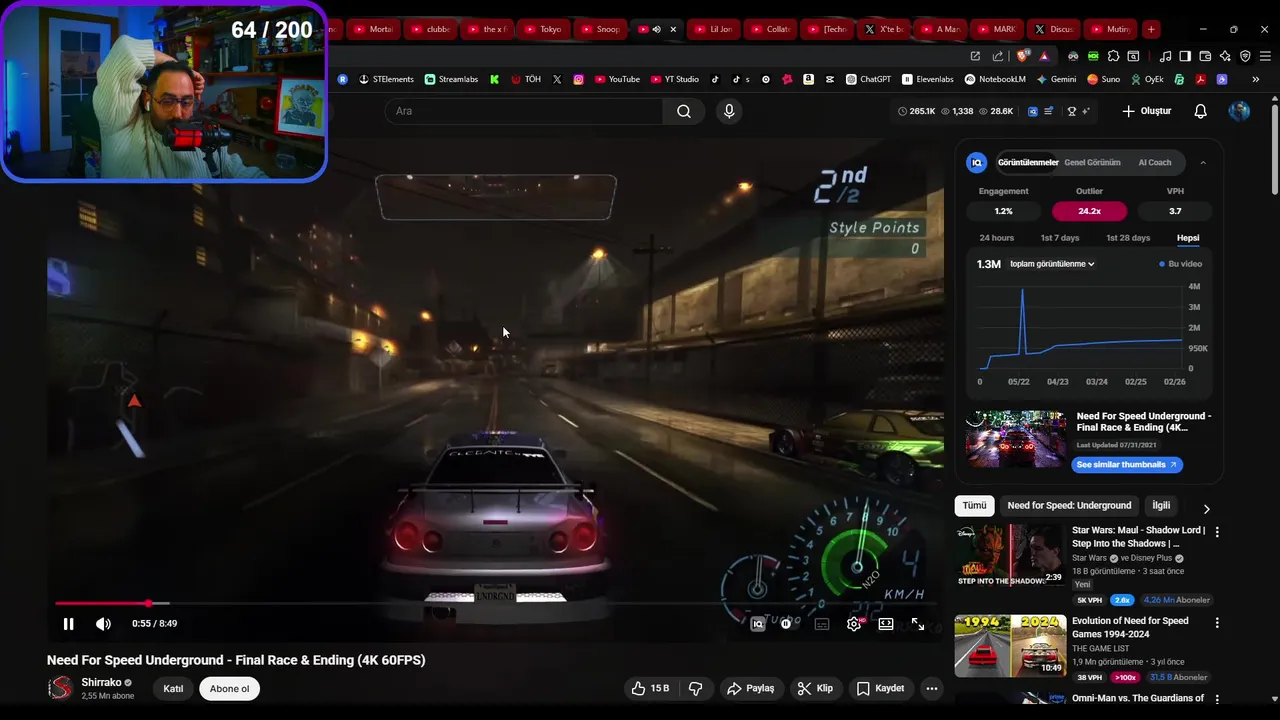The height and width of the screenshot is (720, 1280).
Task: Select the 1st 28 days time range
Action: coord(1128,238)
